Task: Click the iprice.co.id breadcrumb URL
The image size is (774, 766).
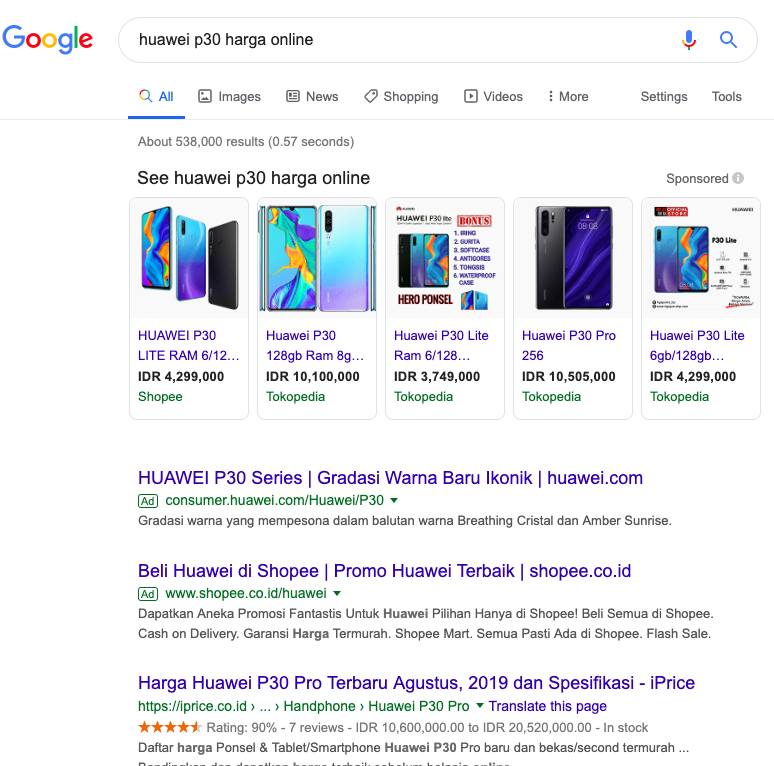Action: click(304, 706)
